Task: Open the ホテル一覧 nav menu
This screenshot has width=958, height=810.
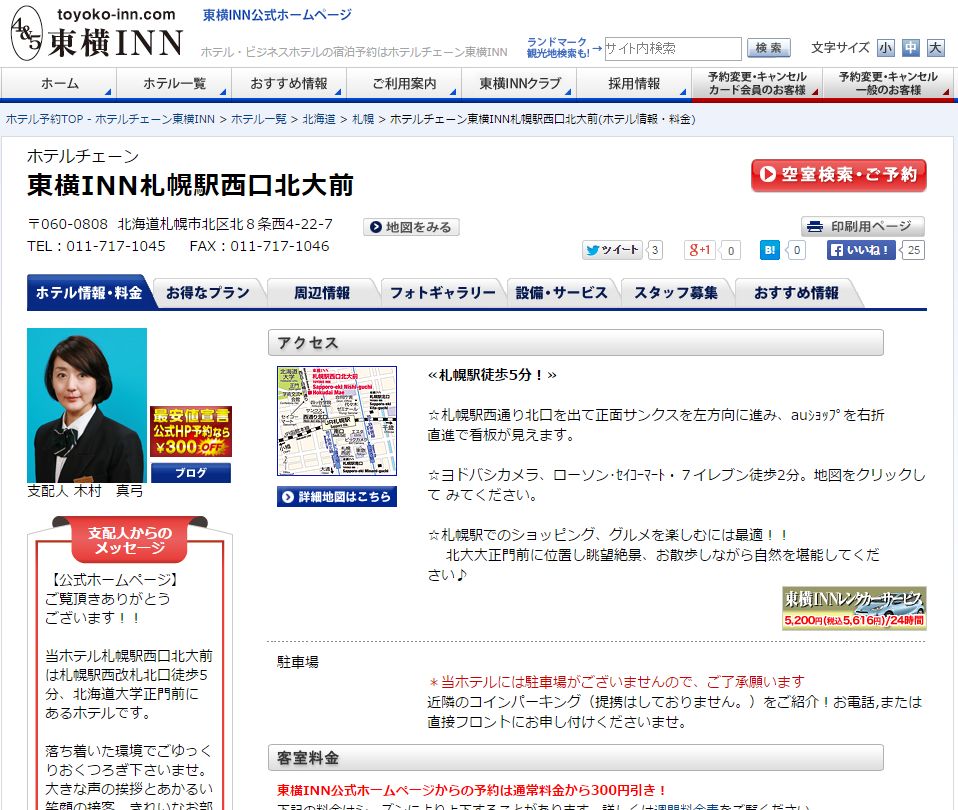Action: click(x=174, y=84)
